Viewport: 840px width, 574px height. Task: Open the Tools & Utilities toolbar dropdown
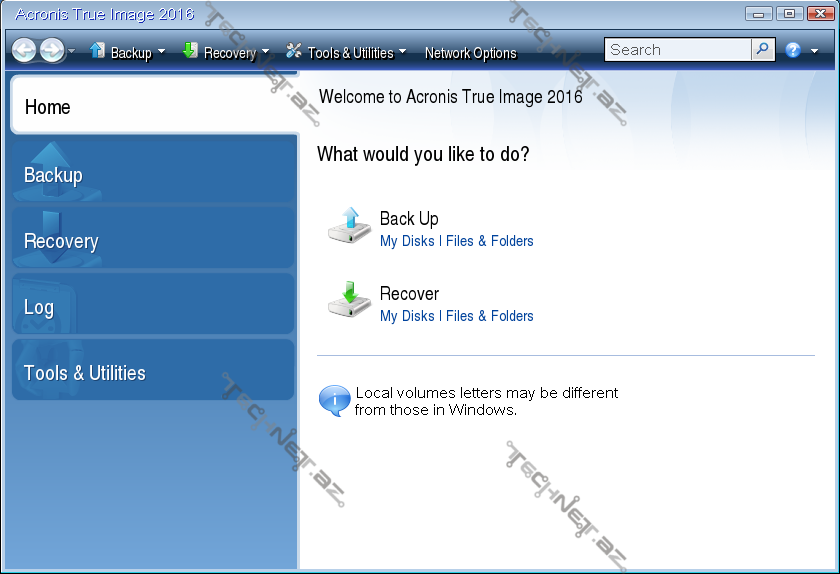pos(346,52)
